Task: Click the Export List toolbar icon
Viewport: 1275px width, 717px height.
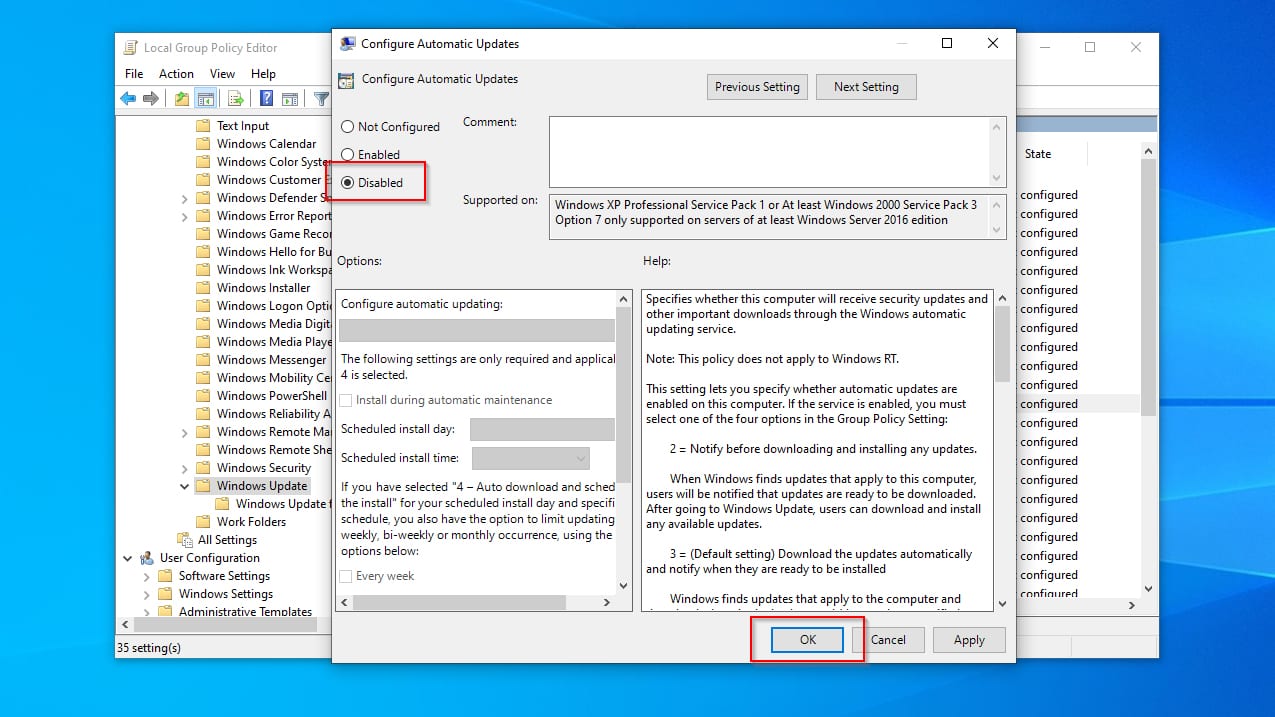Action: (x=236, y=98)
